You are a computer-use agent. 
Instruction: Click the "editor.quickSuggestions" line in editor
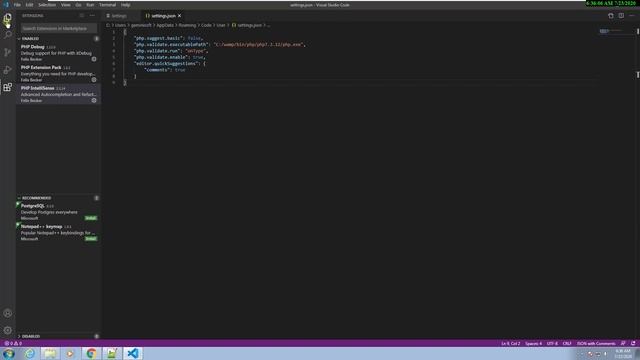169,64
